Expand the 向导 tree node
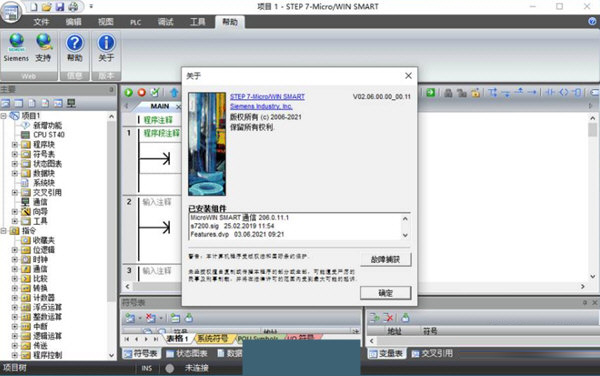This screenshot has width=600, height=376. 15,212
